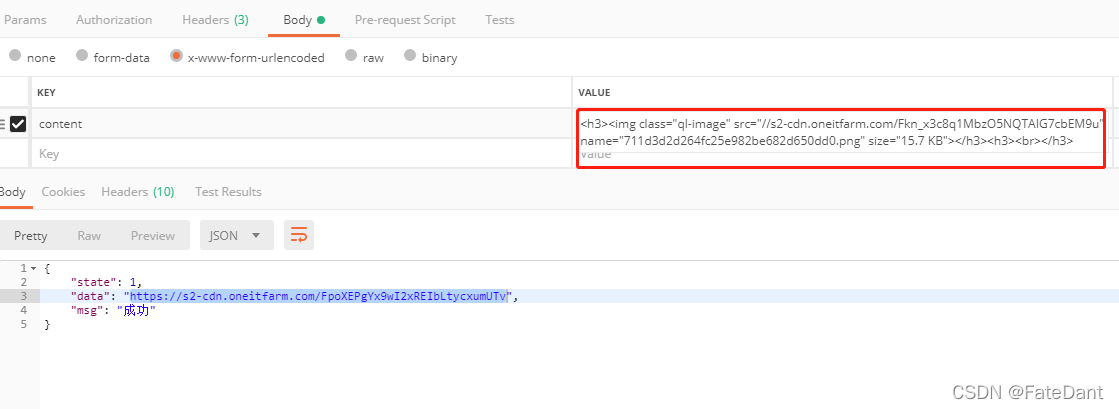Click the s2-cdn.oneitfarm.com data URL
The width and height of the screenshot is (1119, 409).
coord(318,296)
